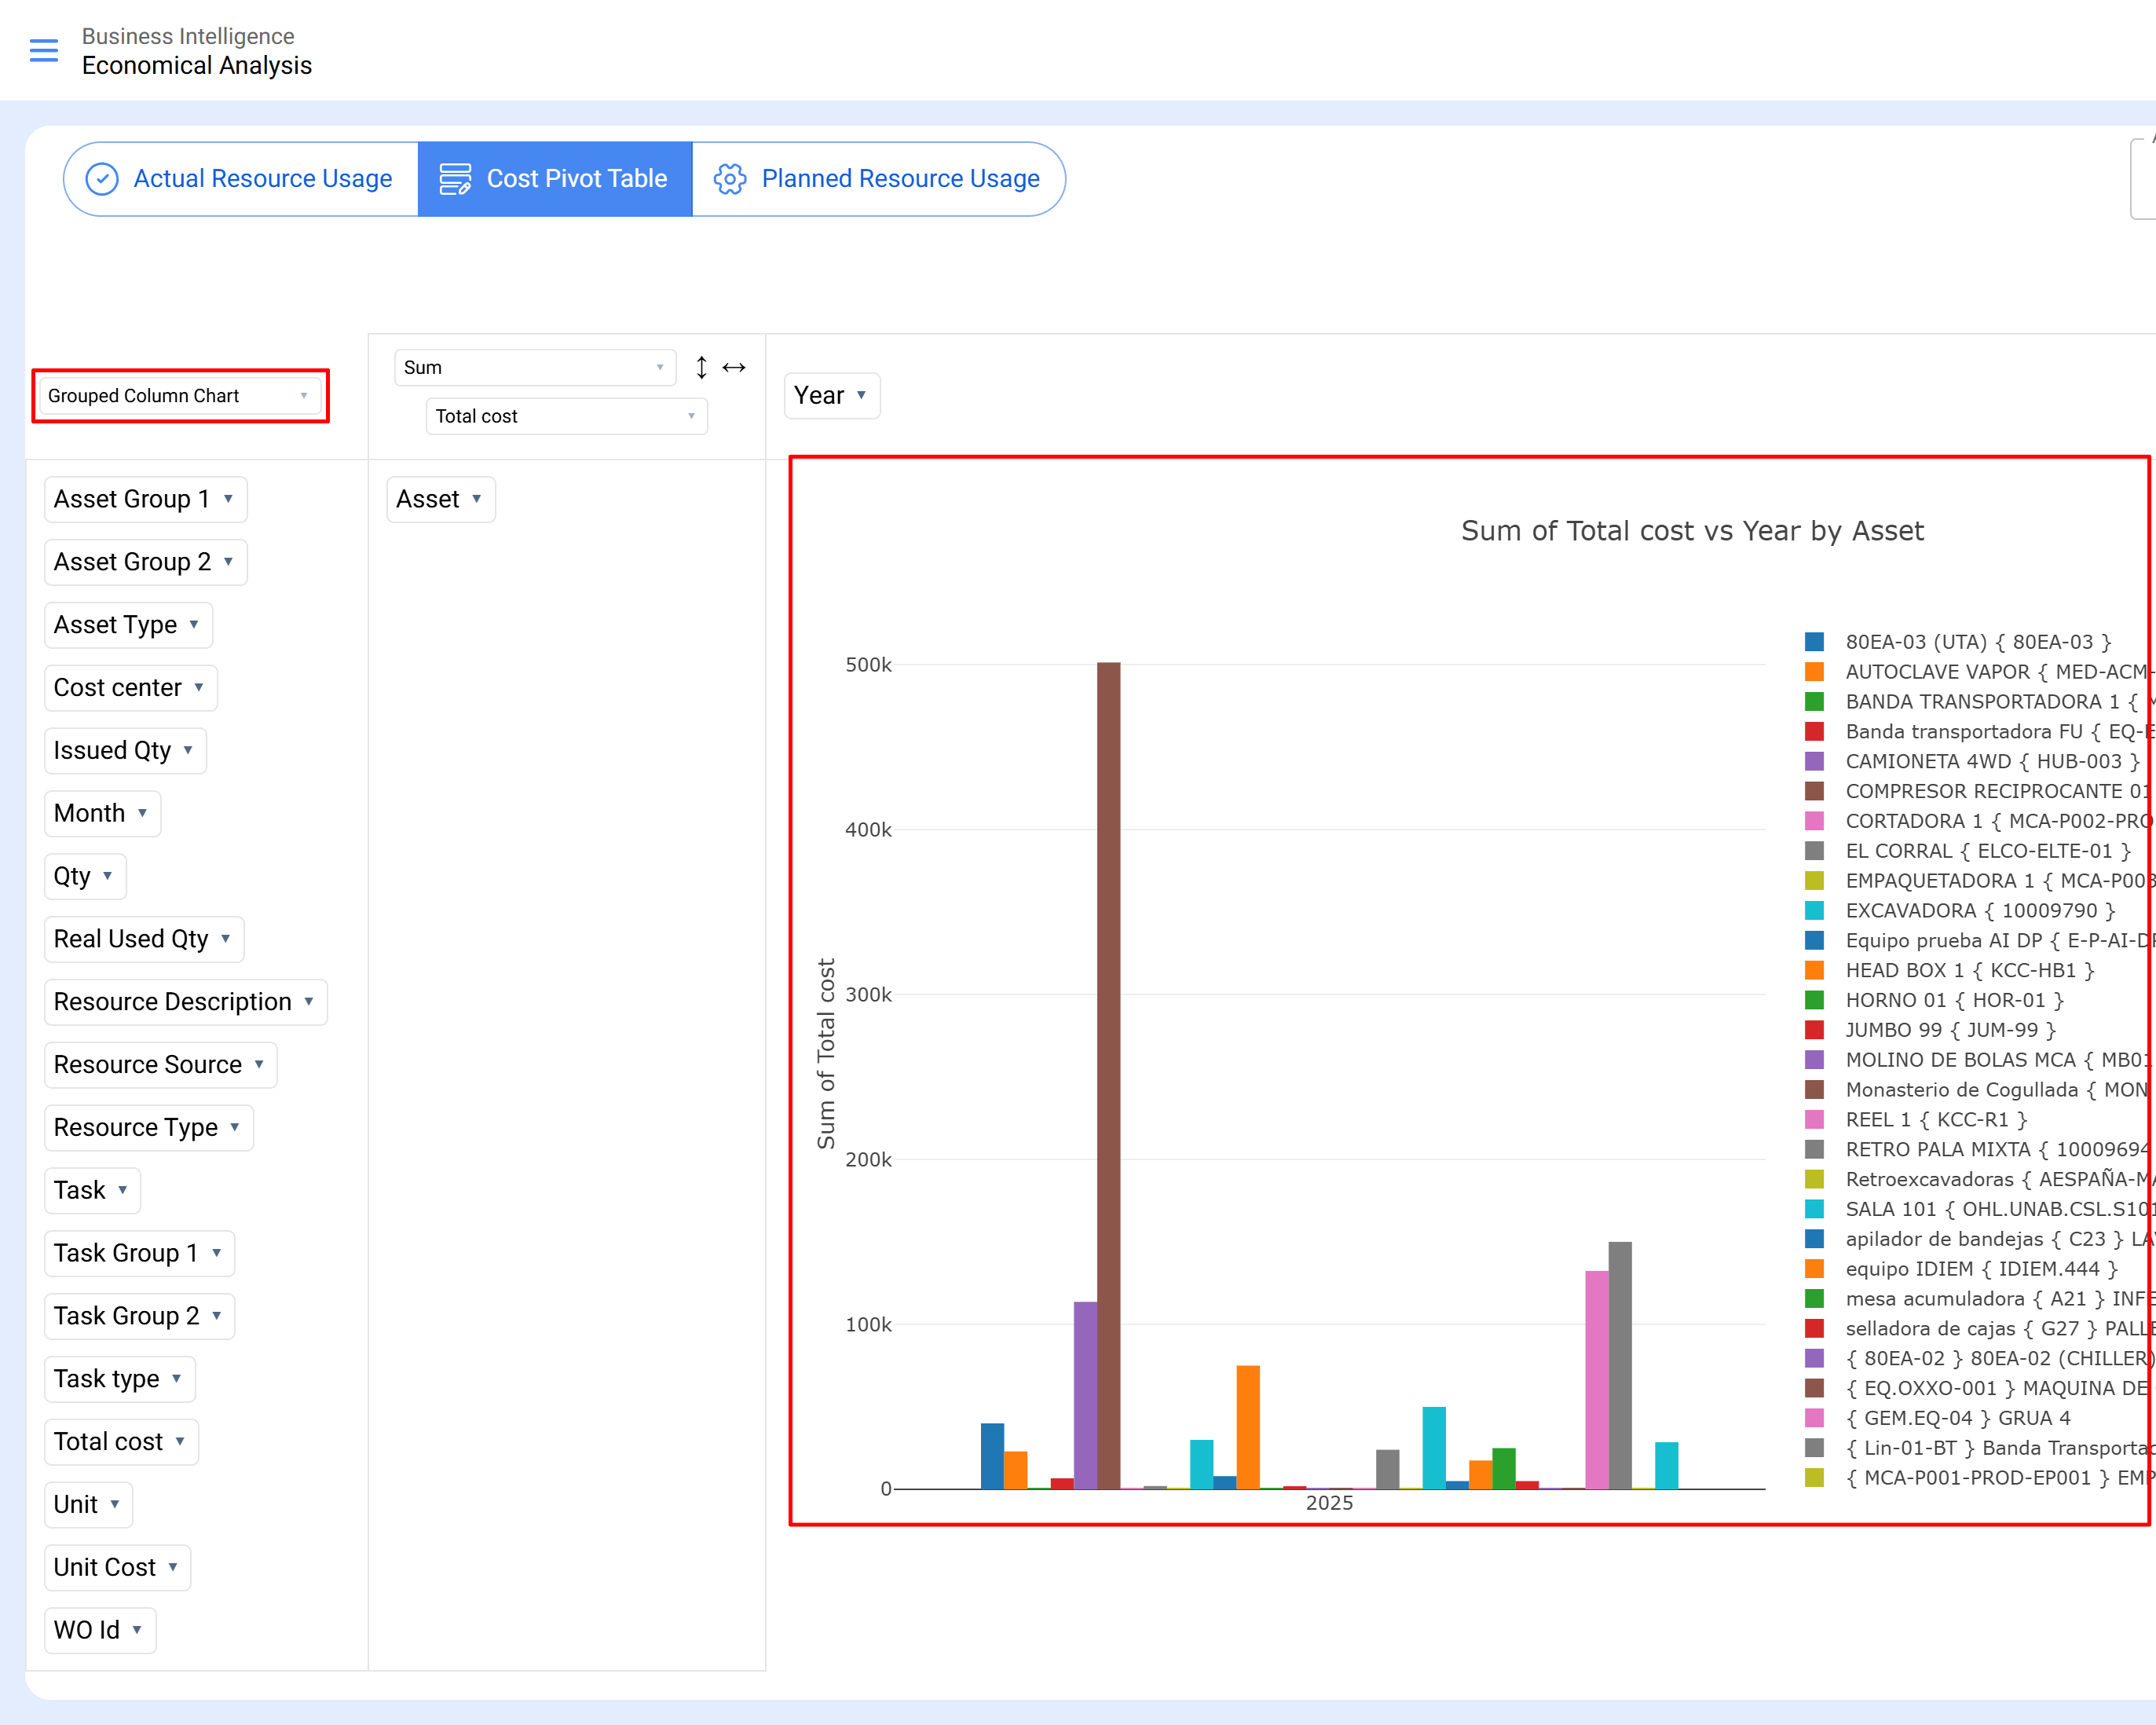Click the gear icon in Planned Resource Usage

click(729, 179)
